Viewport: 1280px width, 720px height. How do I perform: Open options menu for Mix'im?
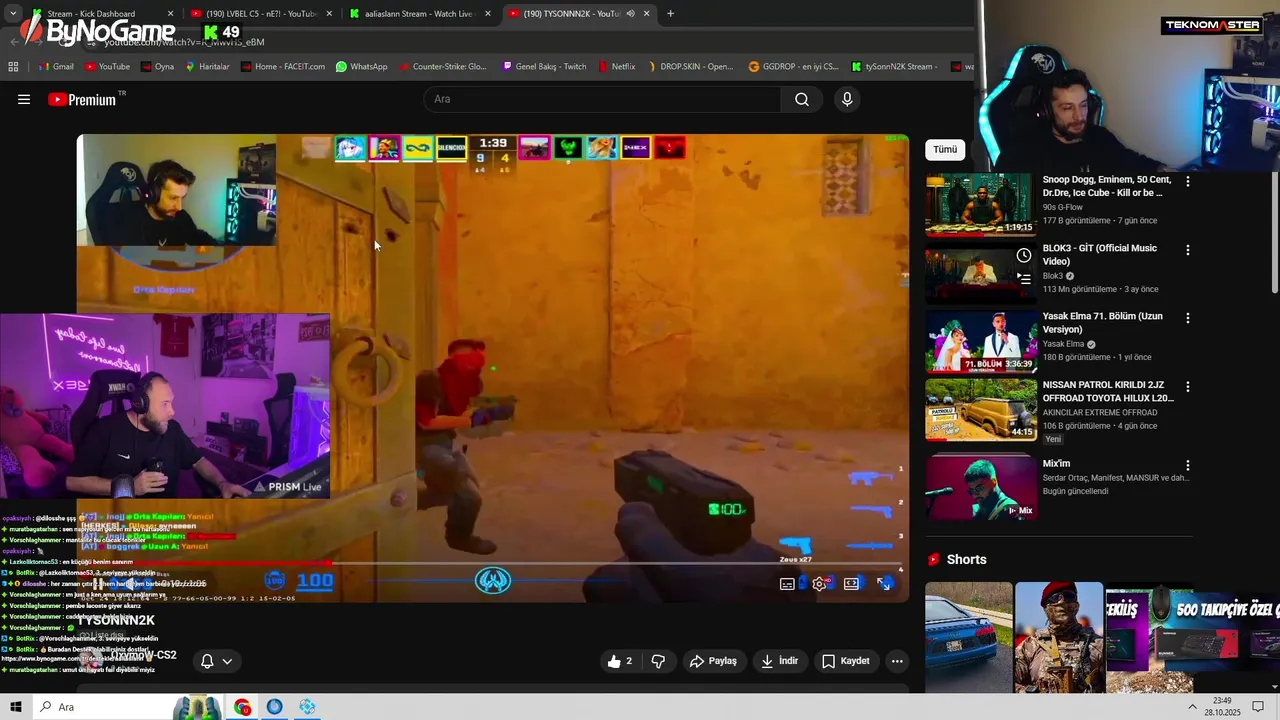pyautogui.click(x=1188, y=466)
